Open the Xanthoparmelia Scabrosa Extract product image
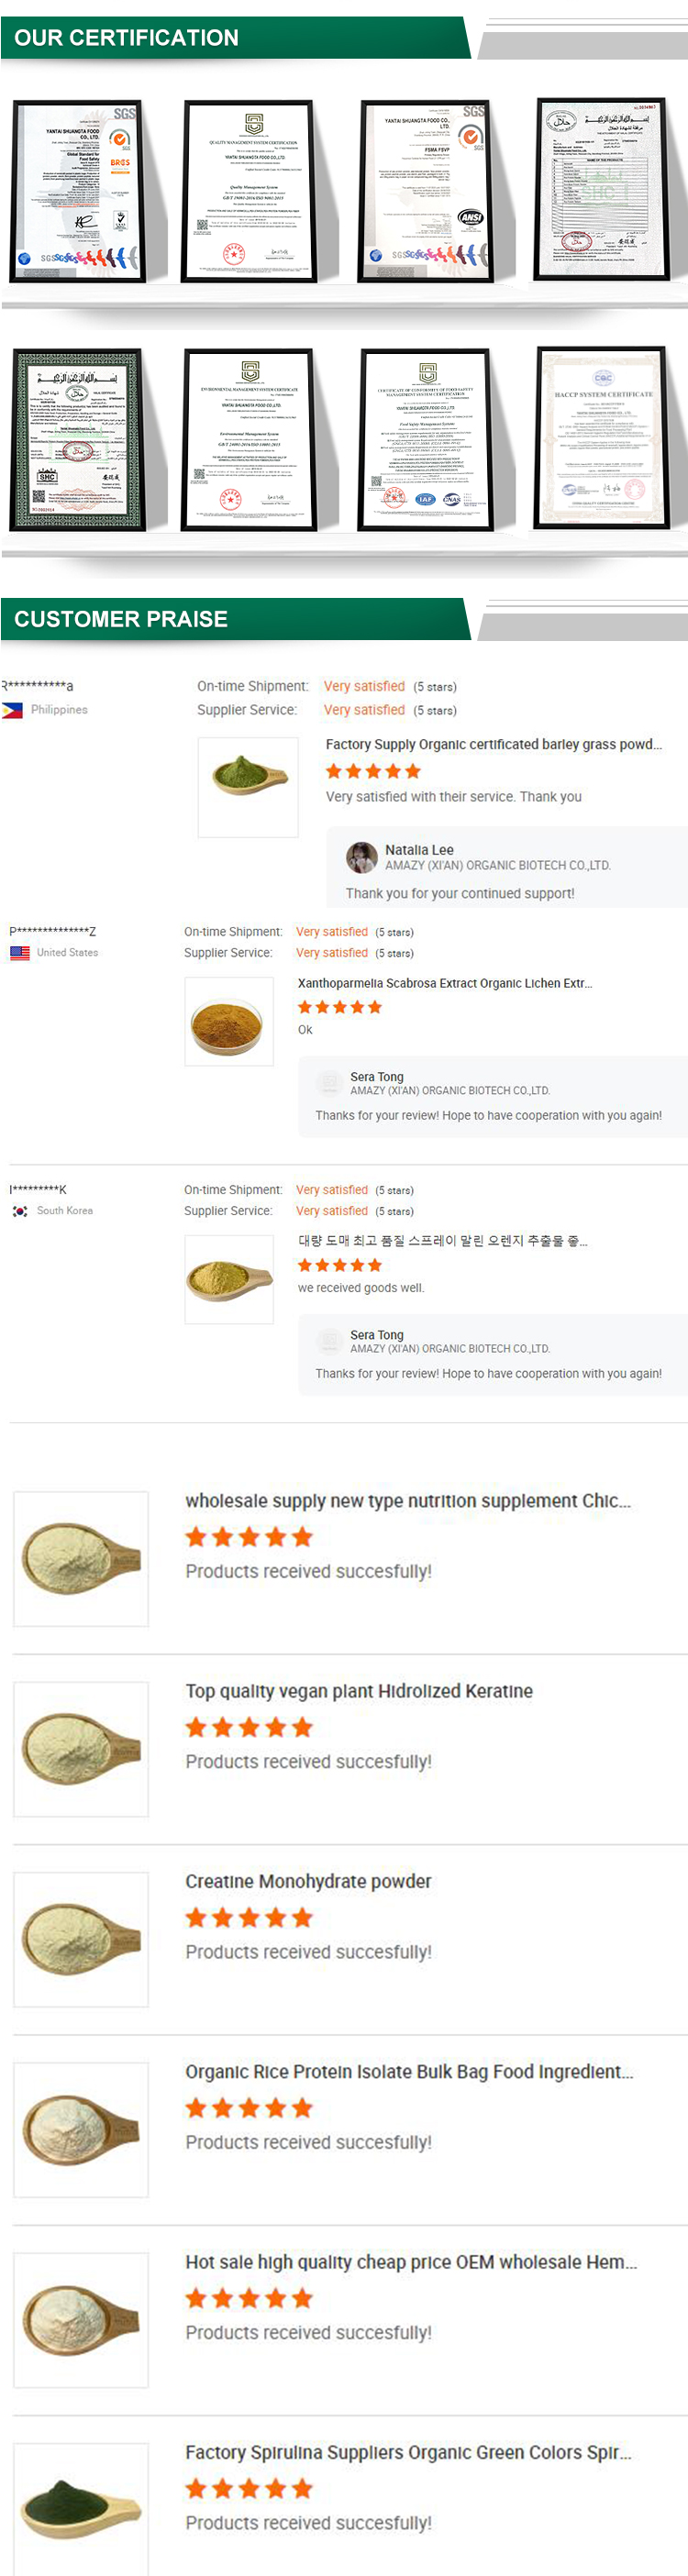The height and width of the screenshot is (2576, 688). [229, 1021]
